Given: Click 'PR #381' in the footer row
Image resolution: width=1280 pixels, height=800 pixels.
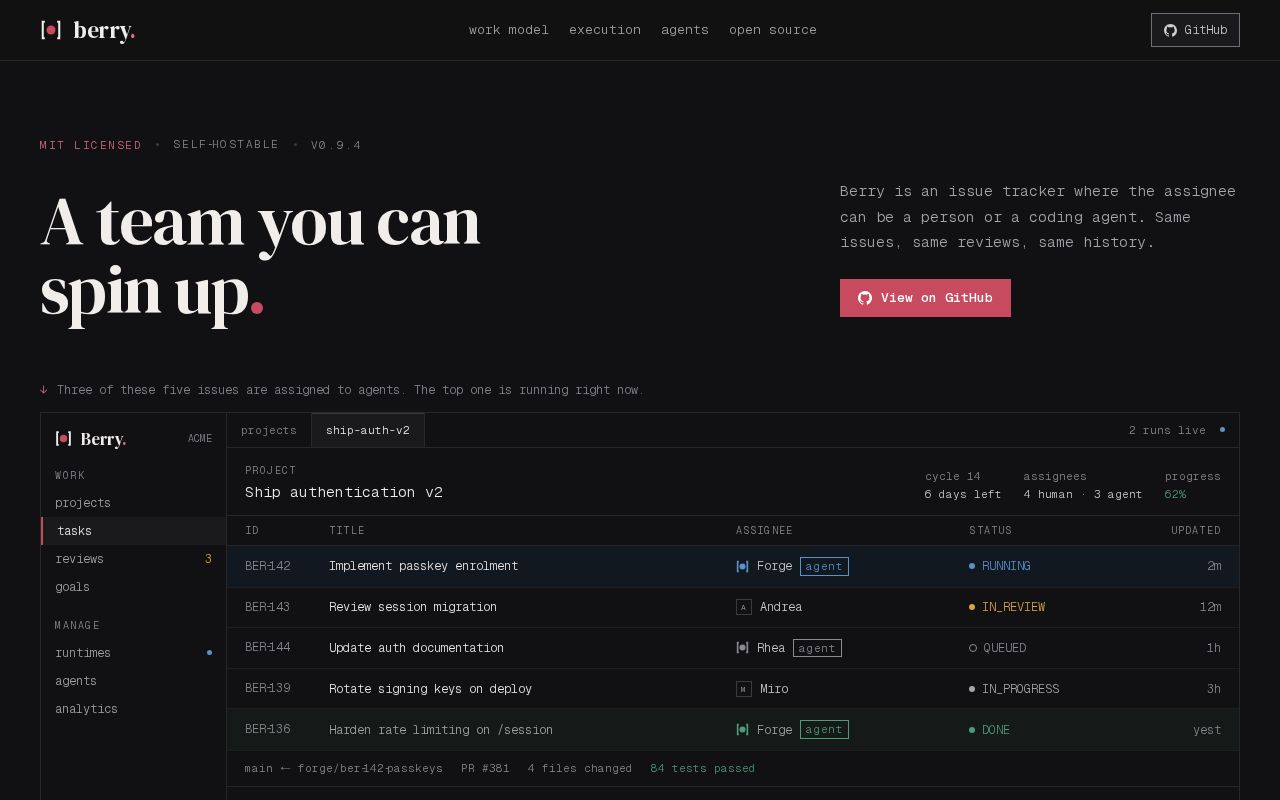Looking at the screenshot, I should pyautogui.click(x=485, y=768).
